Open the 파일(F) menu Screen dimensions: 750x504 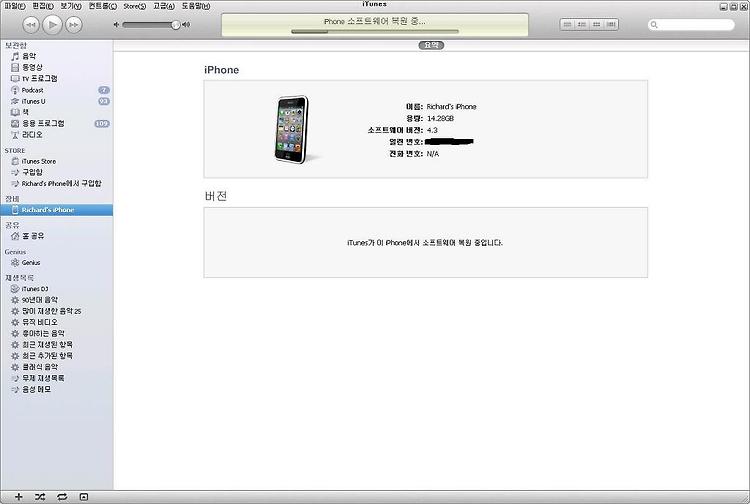point(15,6)
